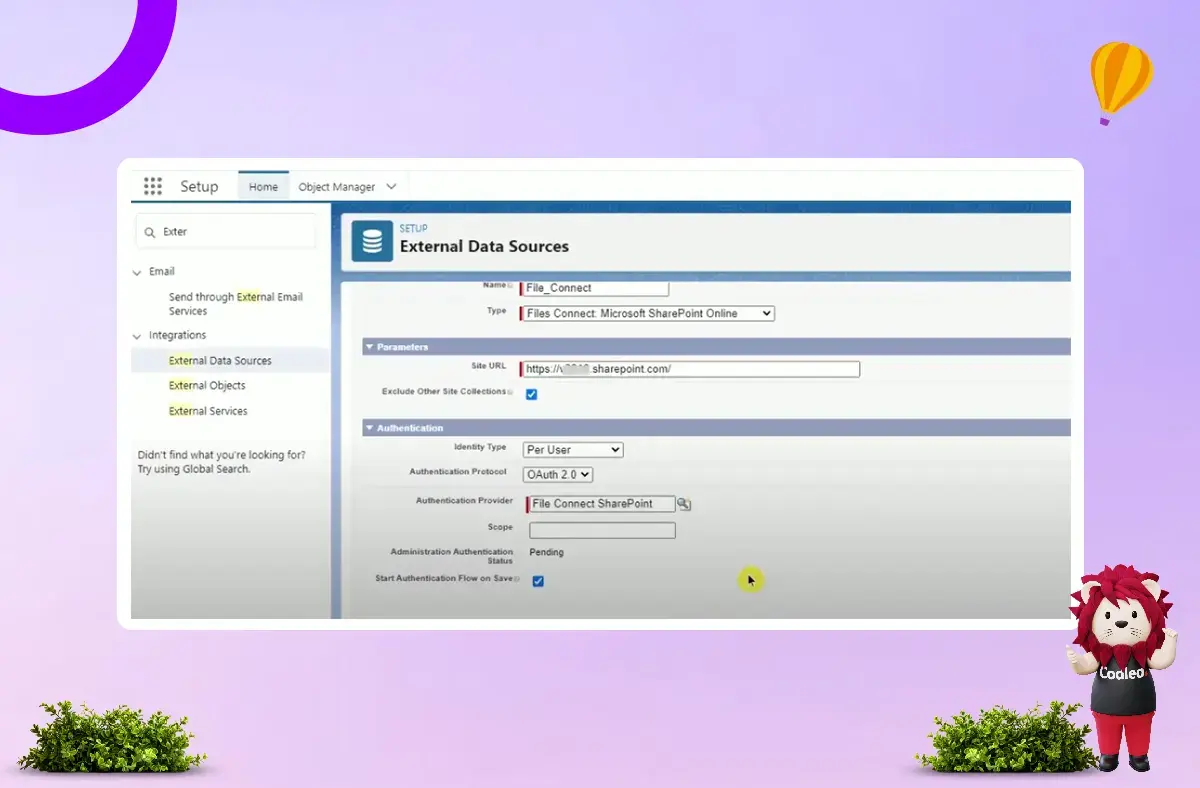
Task: Switch to the Object Manager tab
Action: (337, 187)
